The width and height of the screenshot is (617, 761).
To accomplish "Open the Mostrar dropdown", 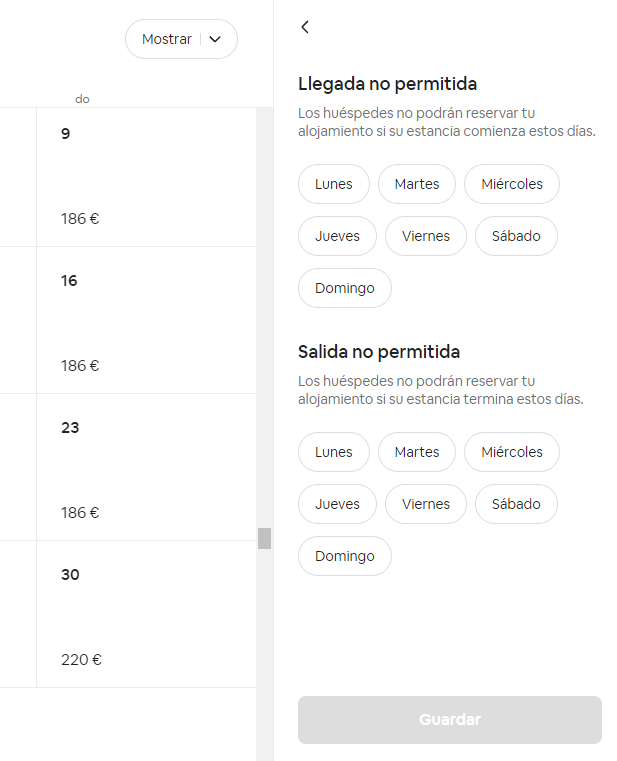I will click(x=181, y=39).
